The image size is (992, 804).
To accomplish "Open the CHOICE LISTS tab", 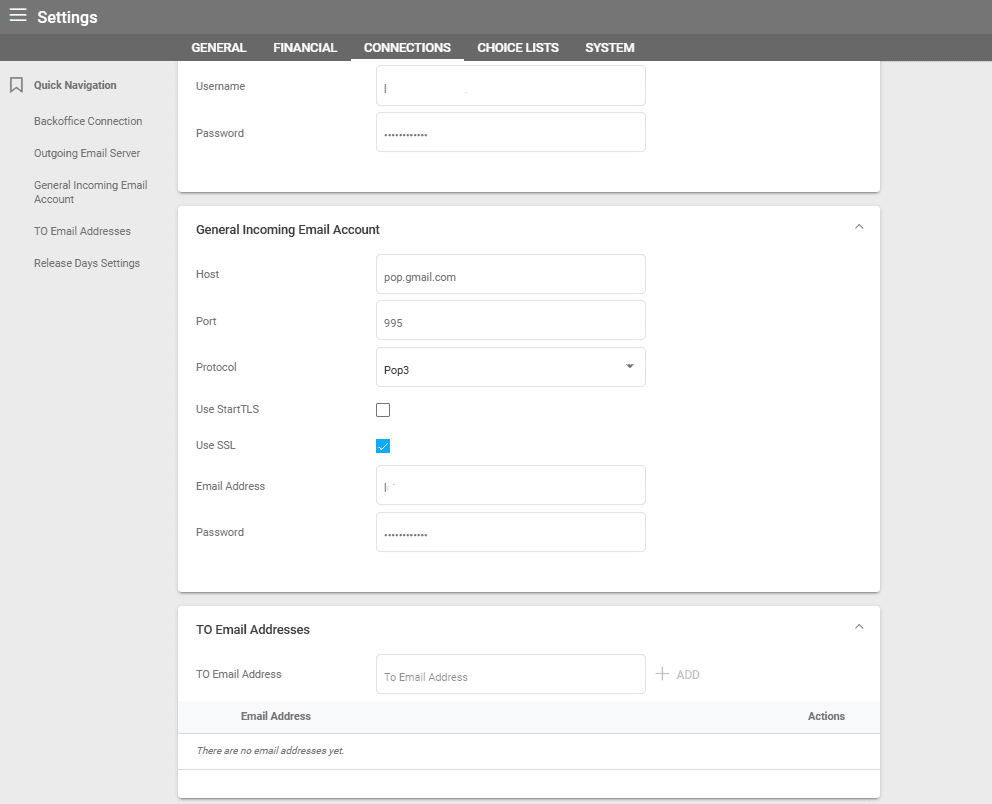I will coord(517,48).
